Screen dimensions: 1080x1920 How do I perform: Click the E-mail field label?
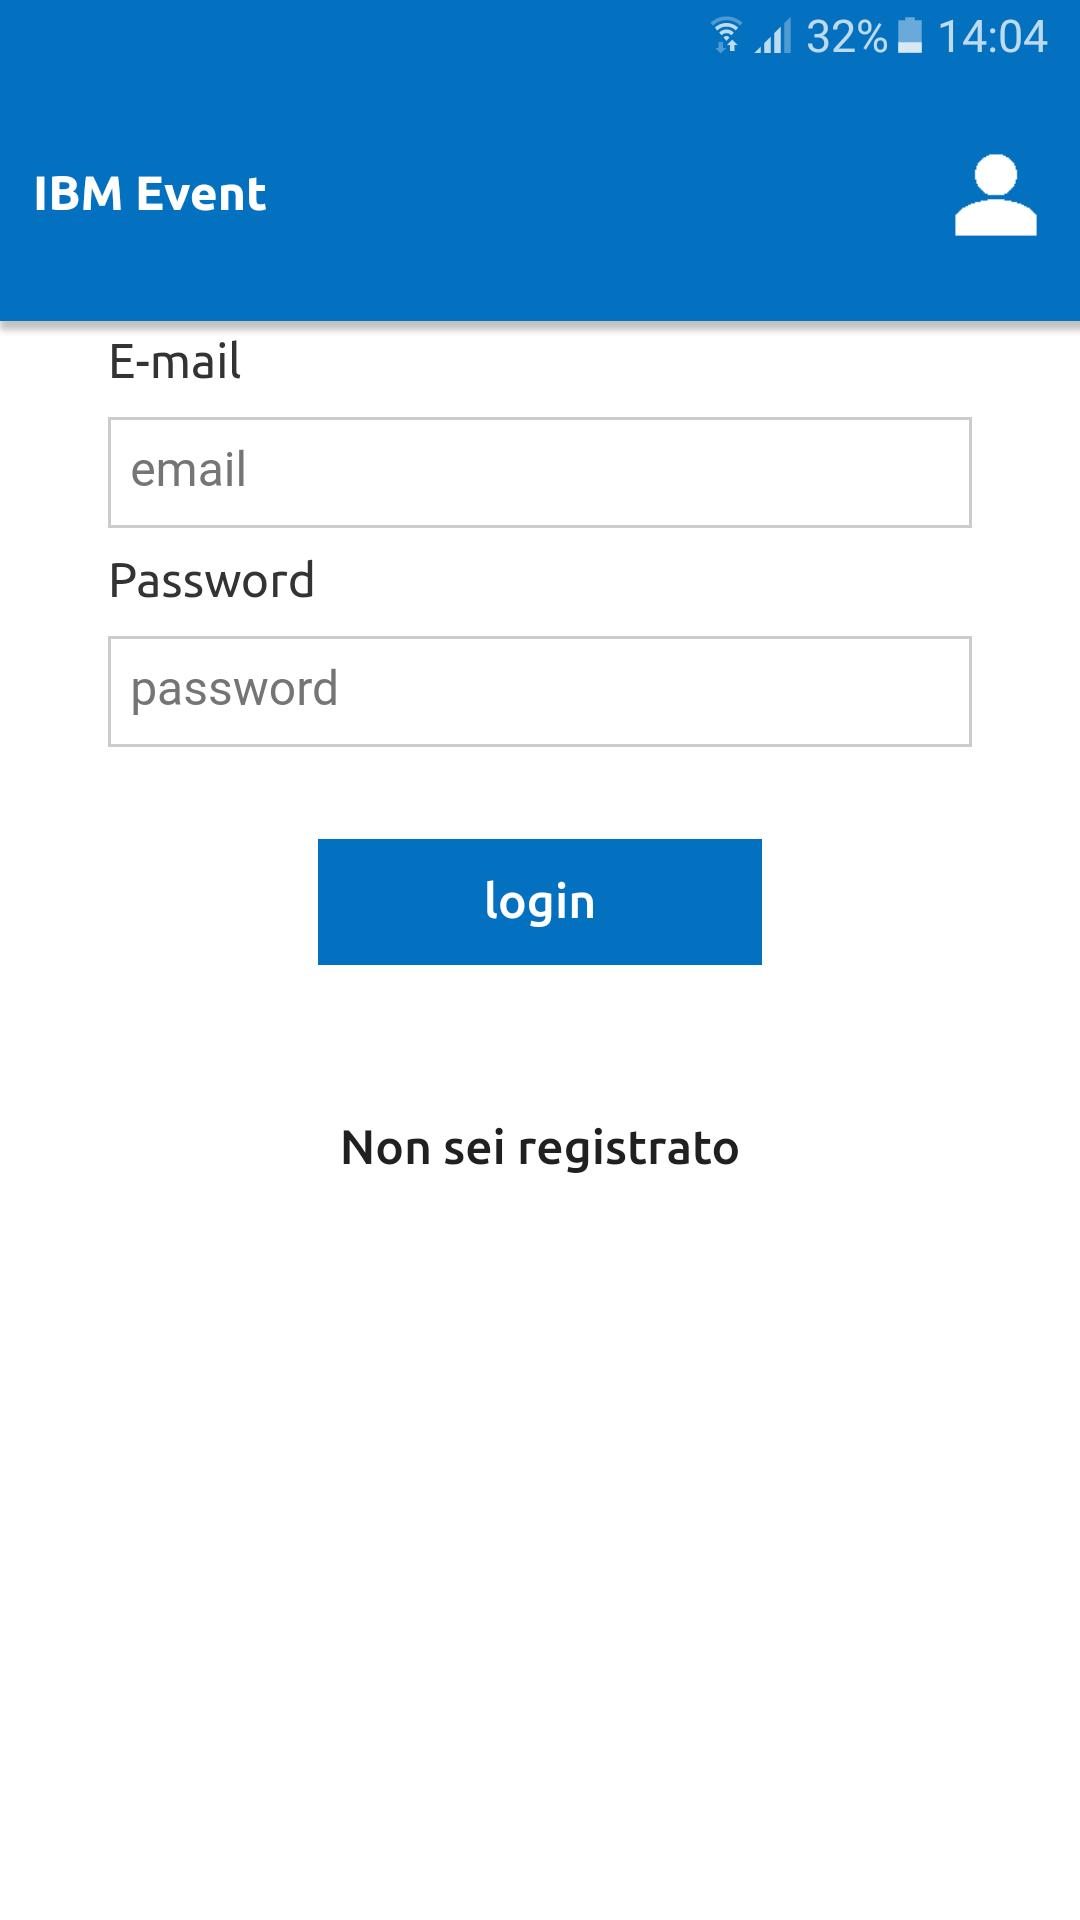[175, 362]
